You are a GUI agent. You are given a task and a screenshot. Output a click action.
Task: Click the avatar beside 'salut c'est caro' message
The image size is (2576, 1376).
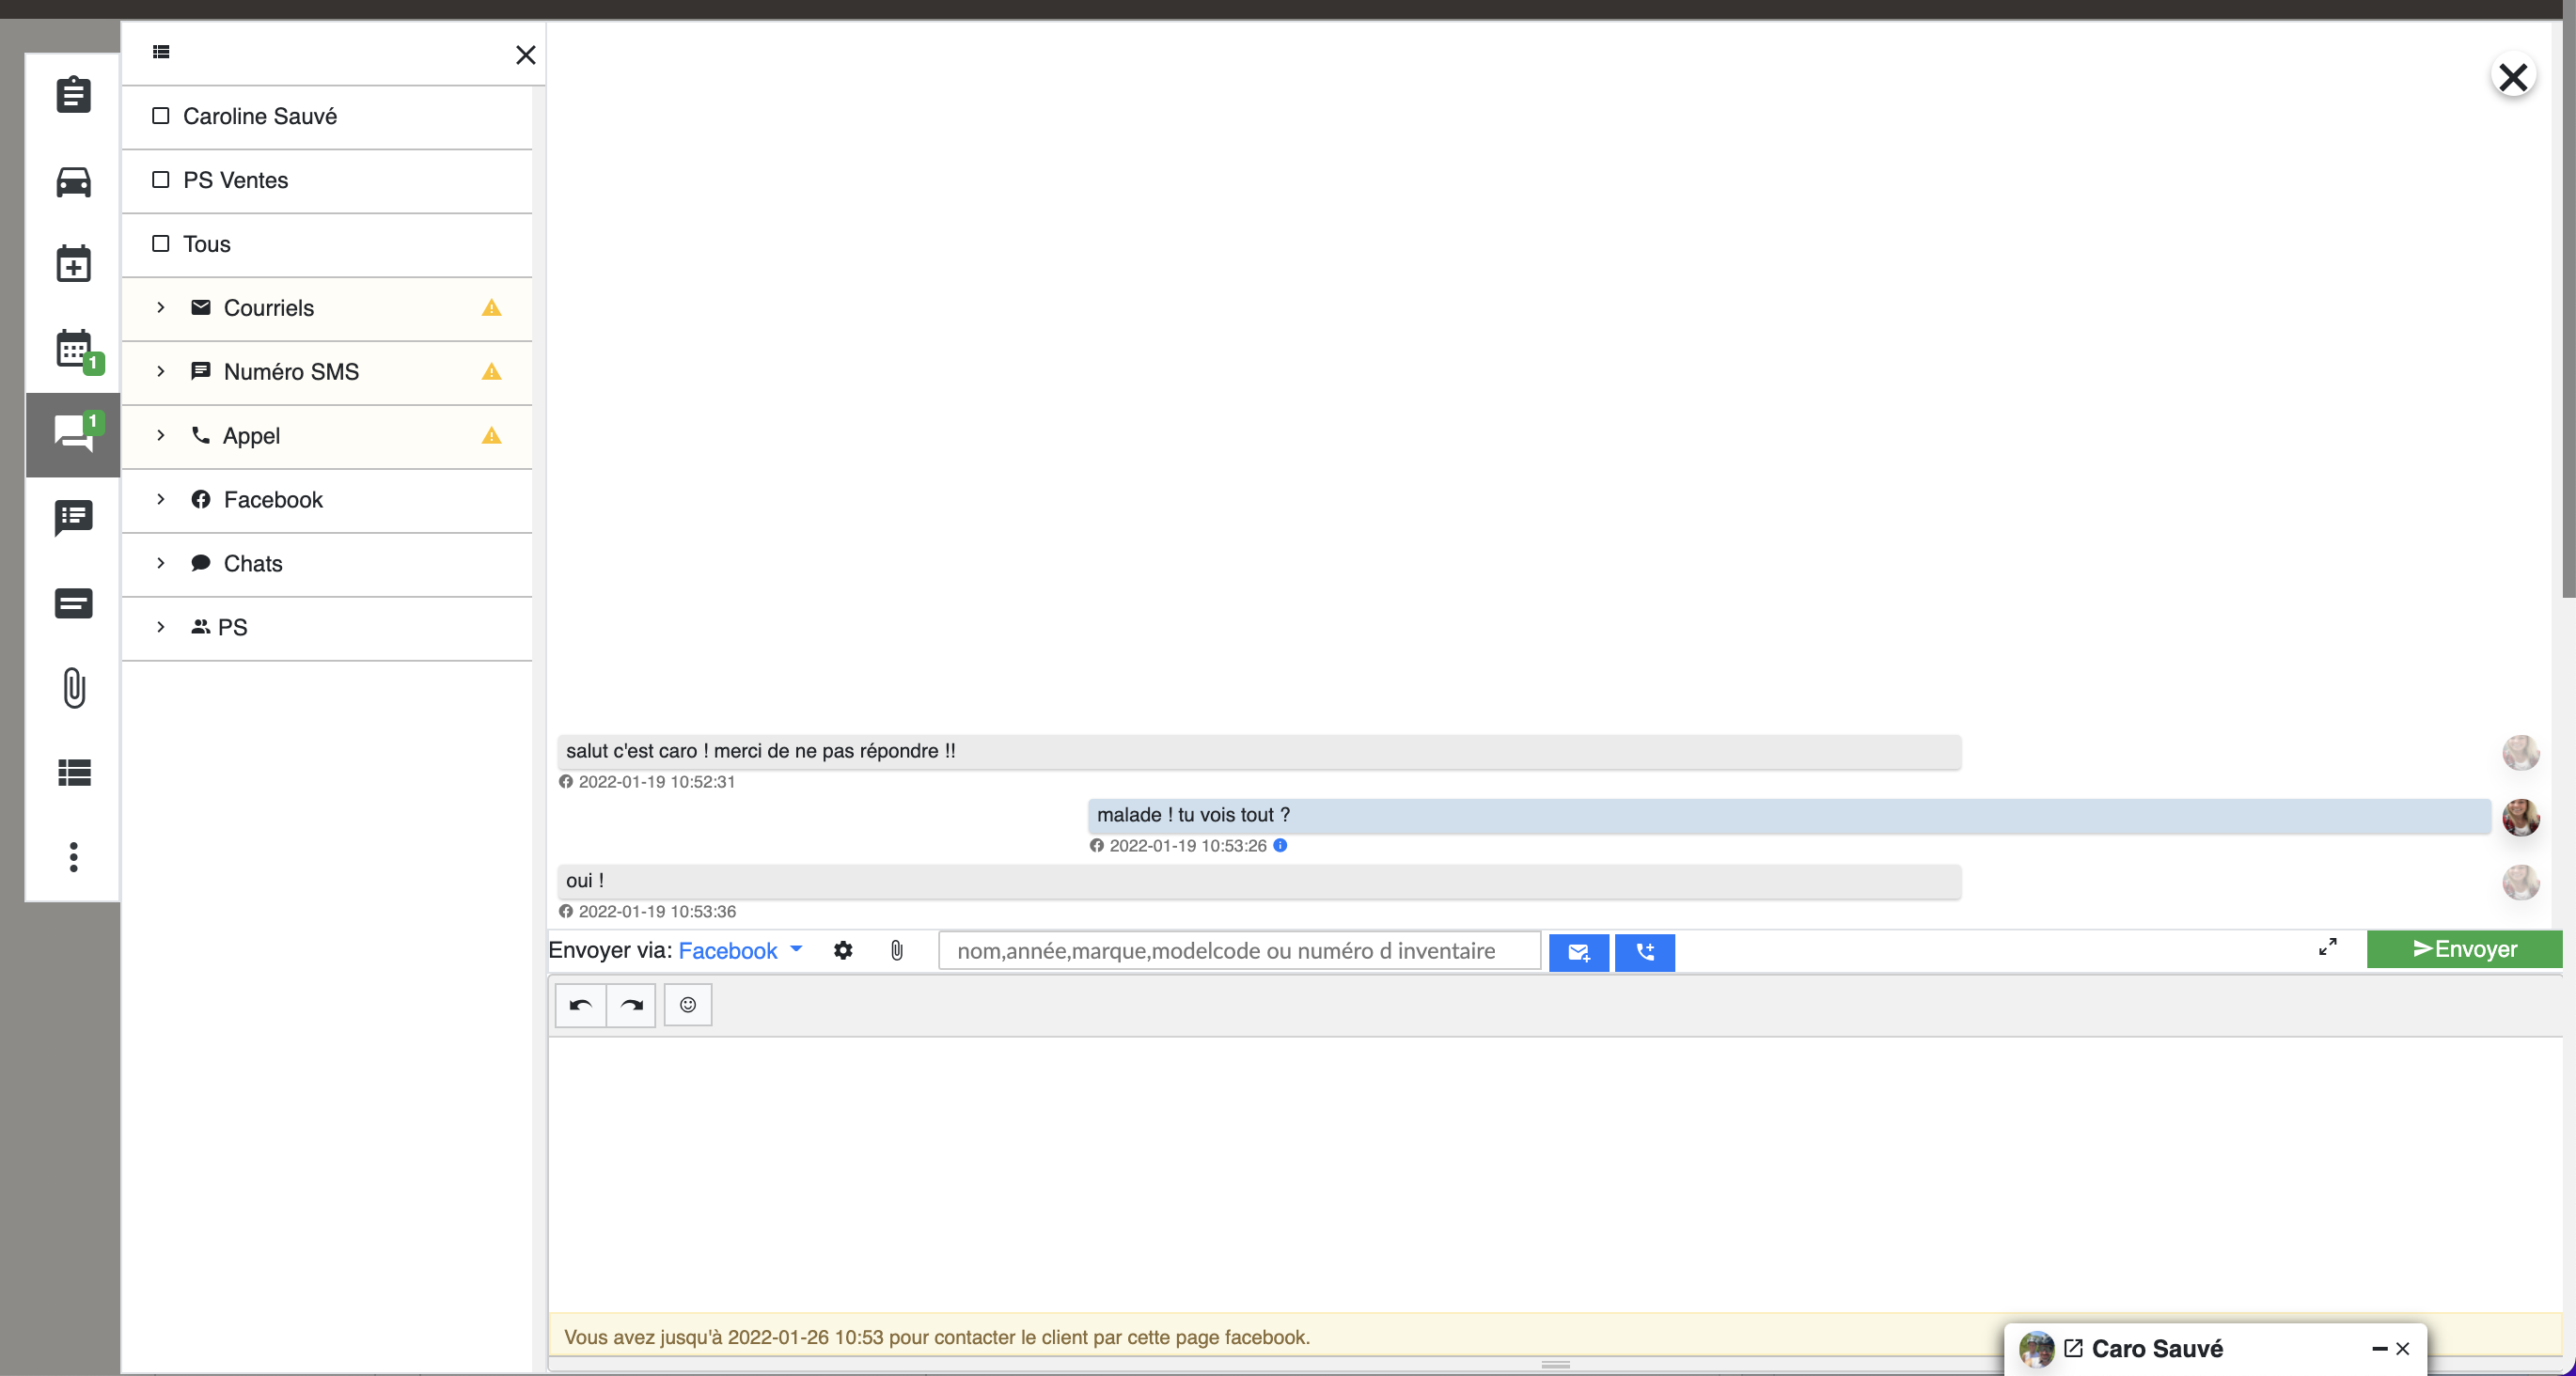[x=2520, y=753]
